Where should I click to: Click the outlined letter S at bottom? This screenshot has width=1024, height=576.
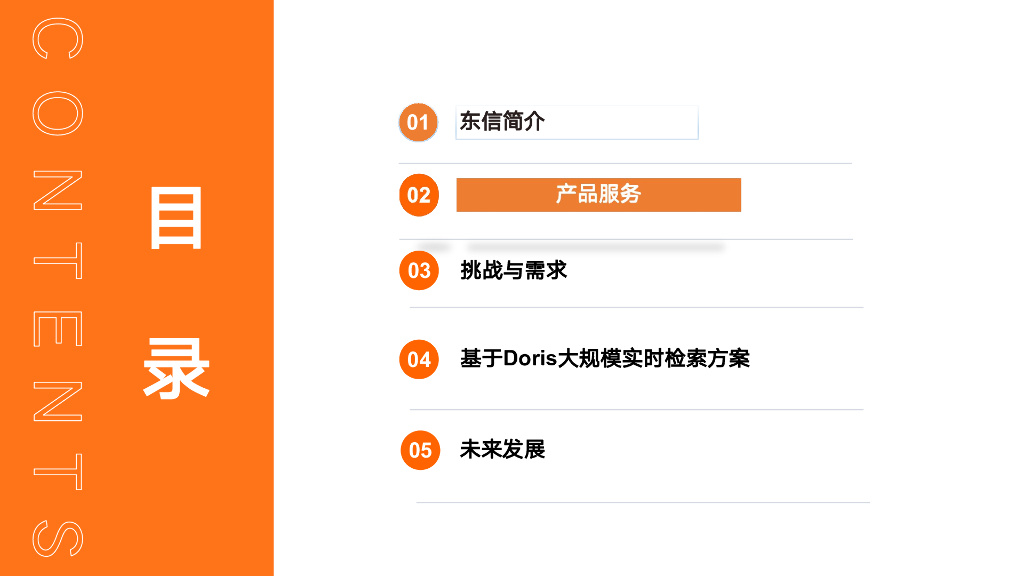pyautogui.click(x=58, y=537)
